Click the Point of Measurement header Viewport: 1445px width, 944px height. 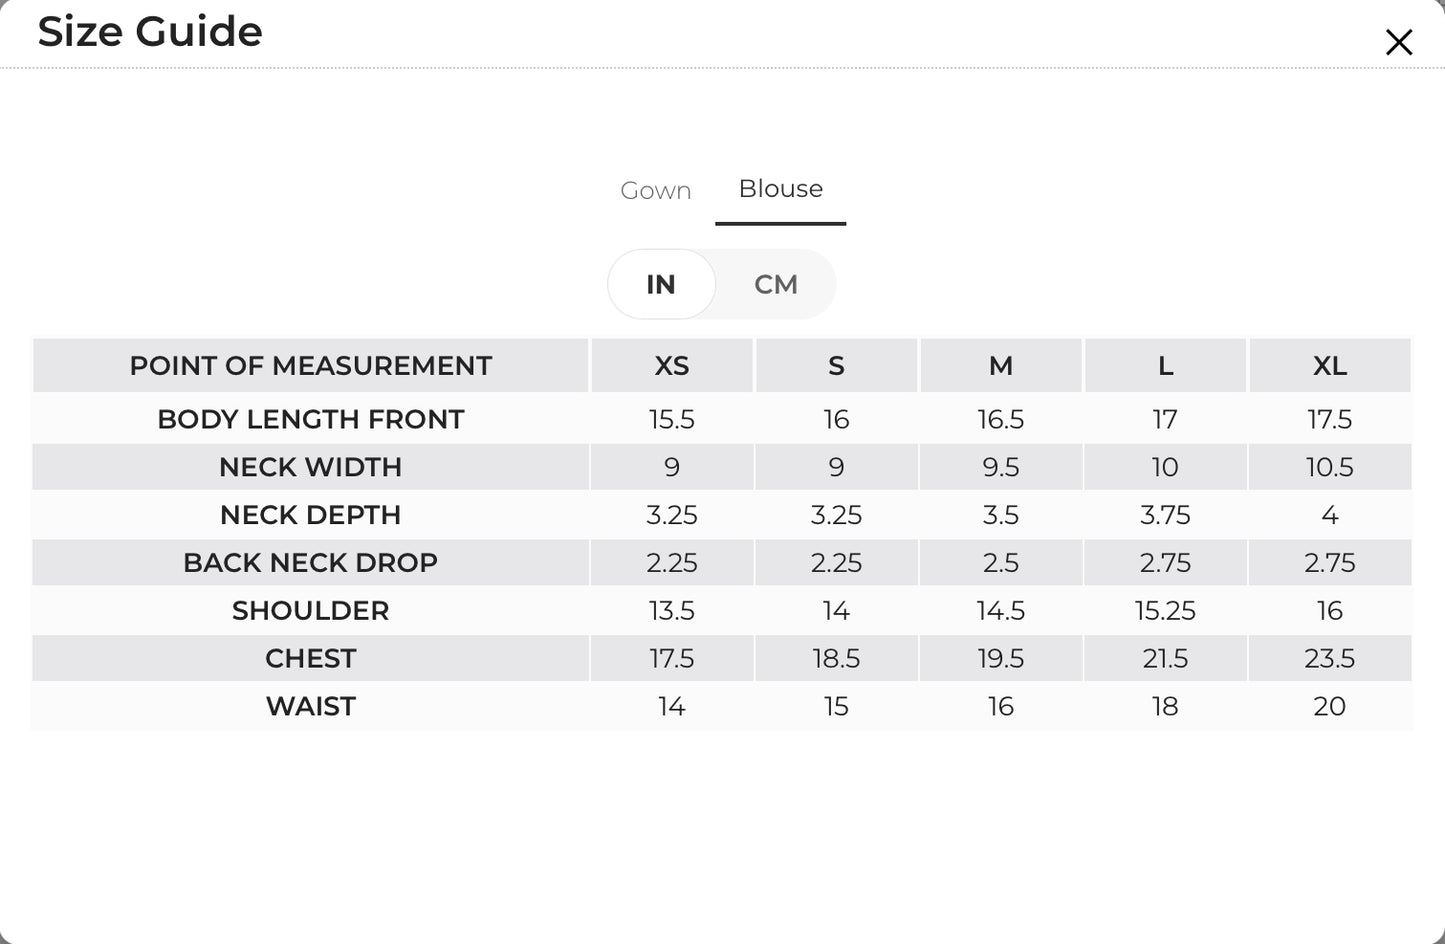(311, 366)
